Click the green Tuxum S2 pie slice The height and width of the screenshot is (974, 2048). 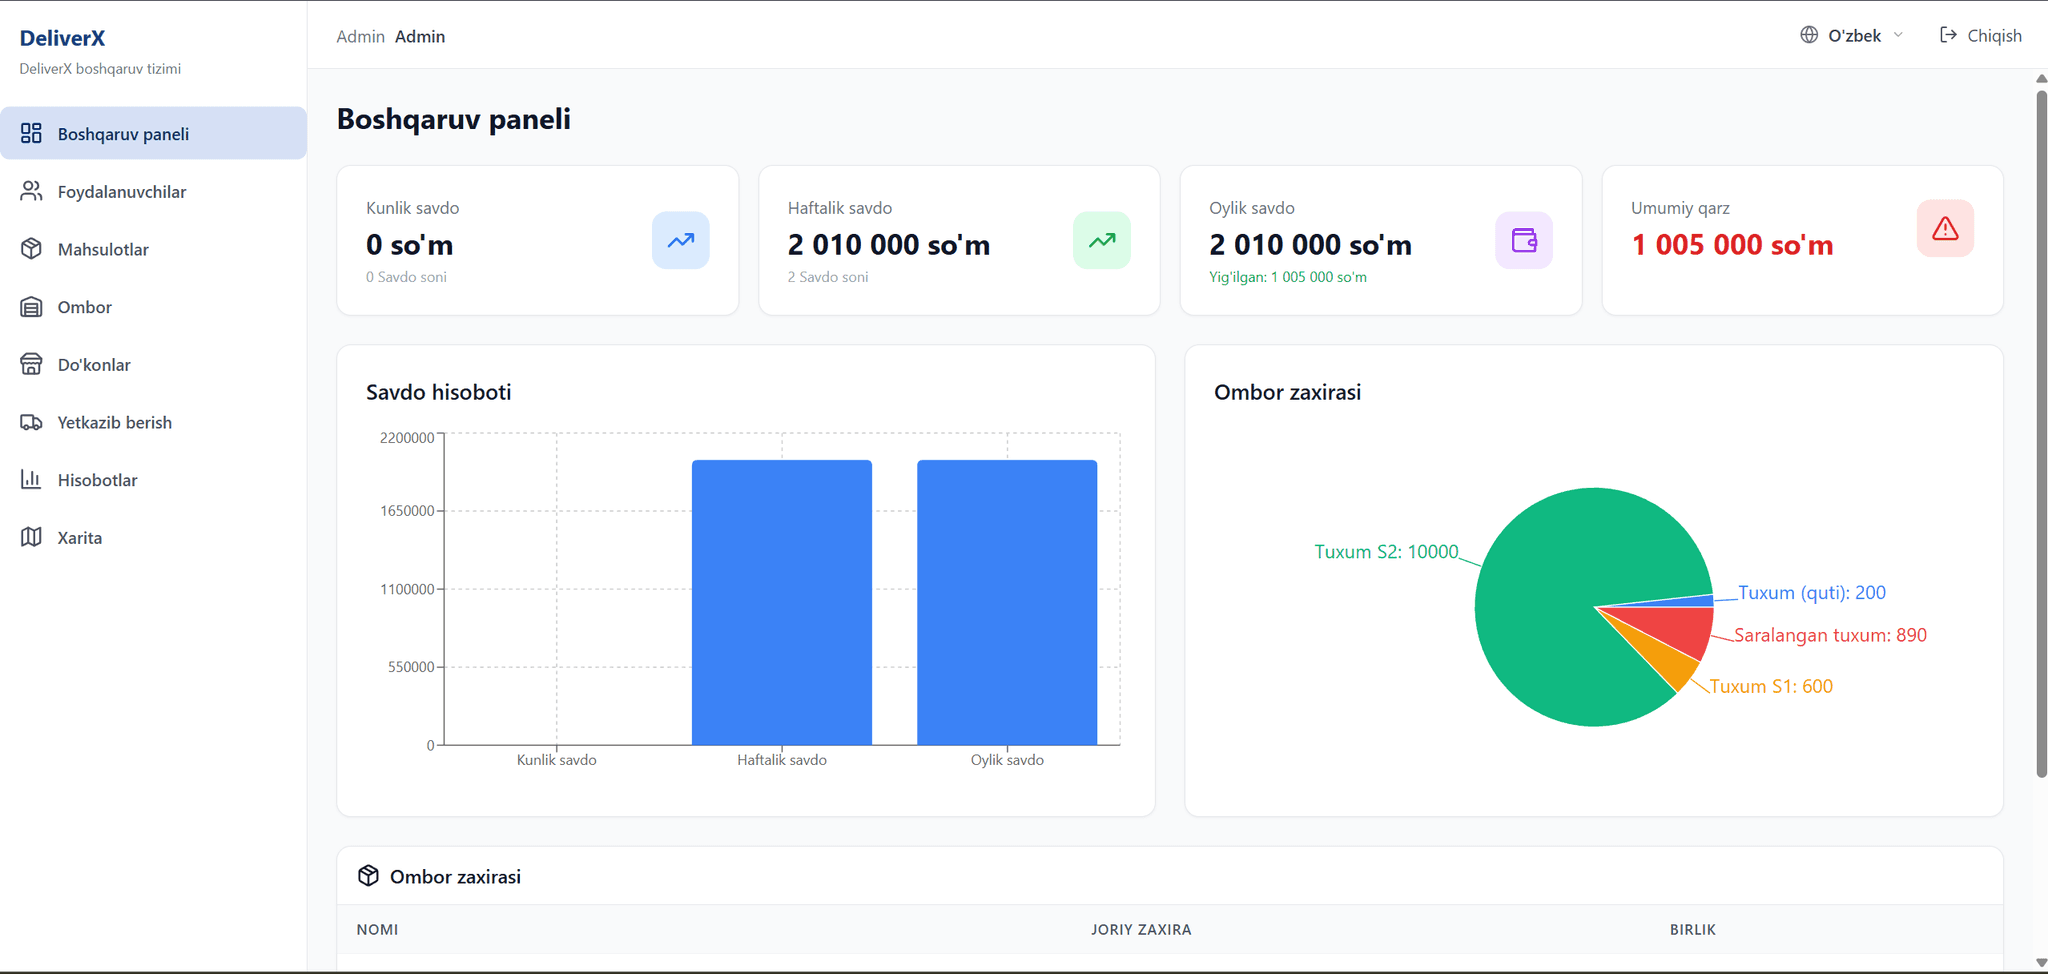[1560, 600]
